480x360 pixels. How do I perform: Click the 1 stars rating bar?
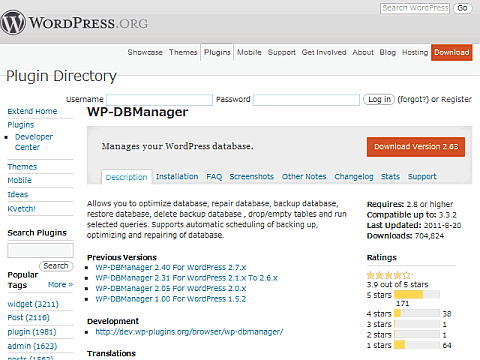(417, 345)
